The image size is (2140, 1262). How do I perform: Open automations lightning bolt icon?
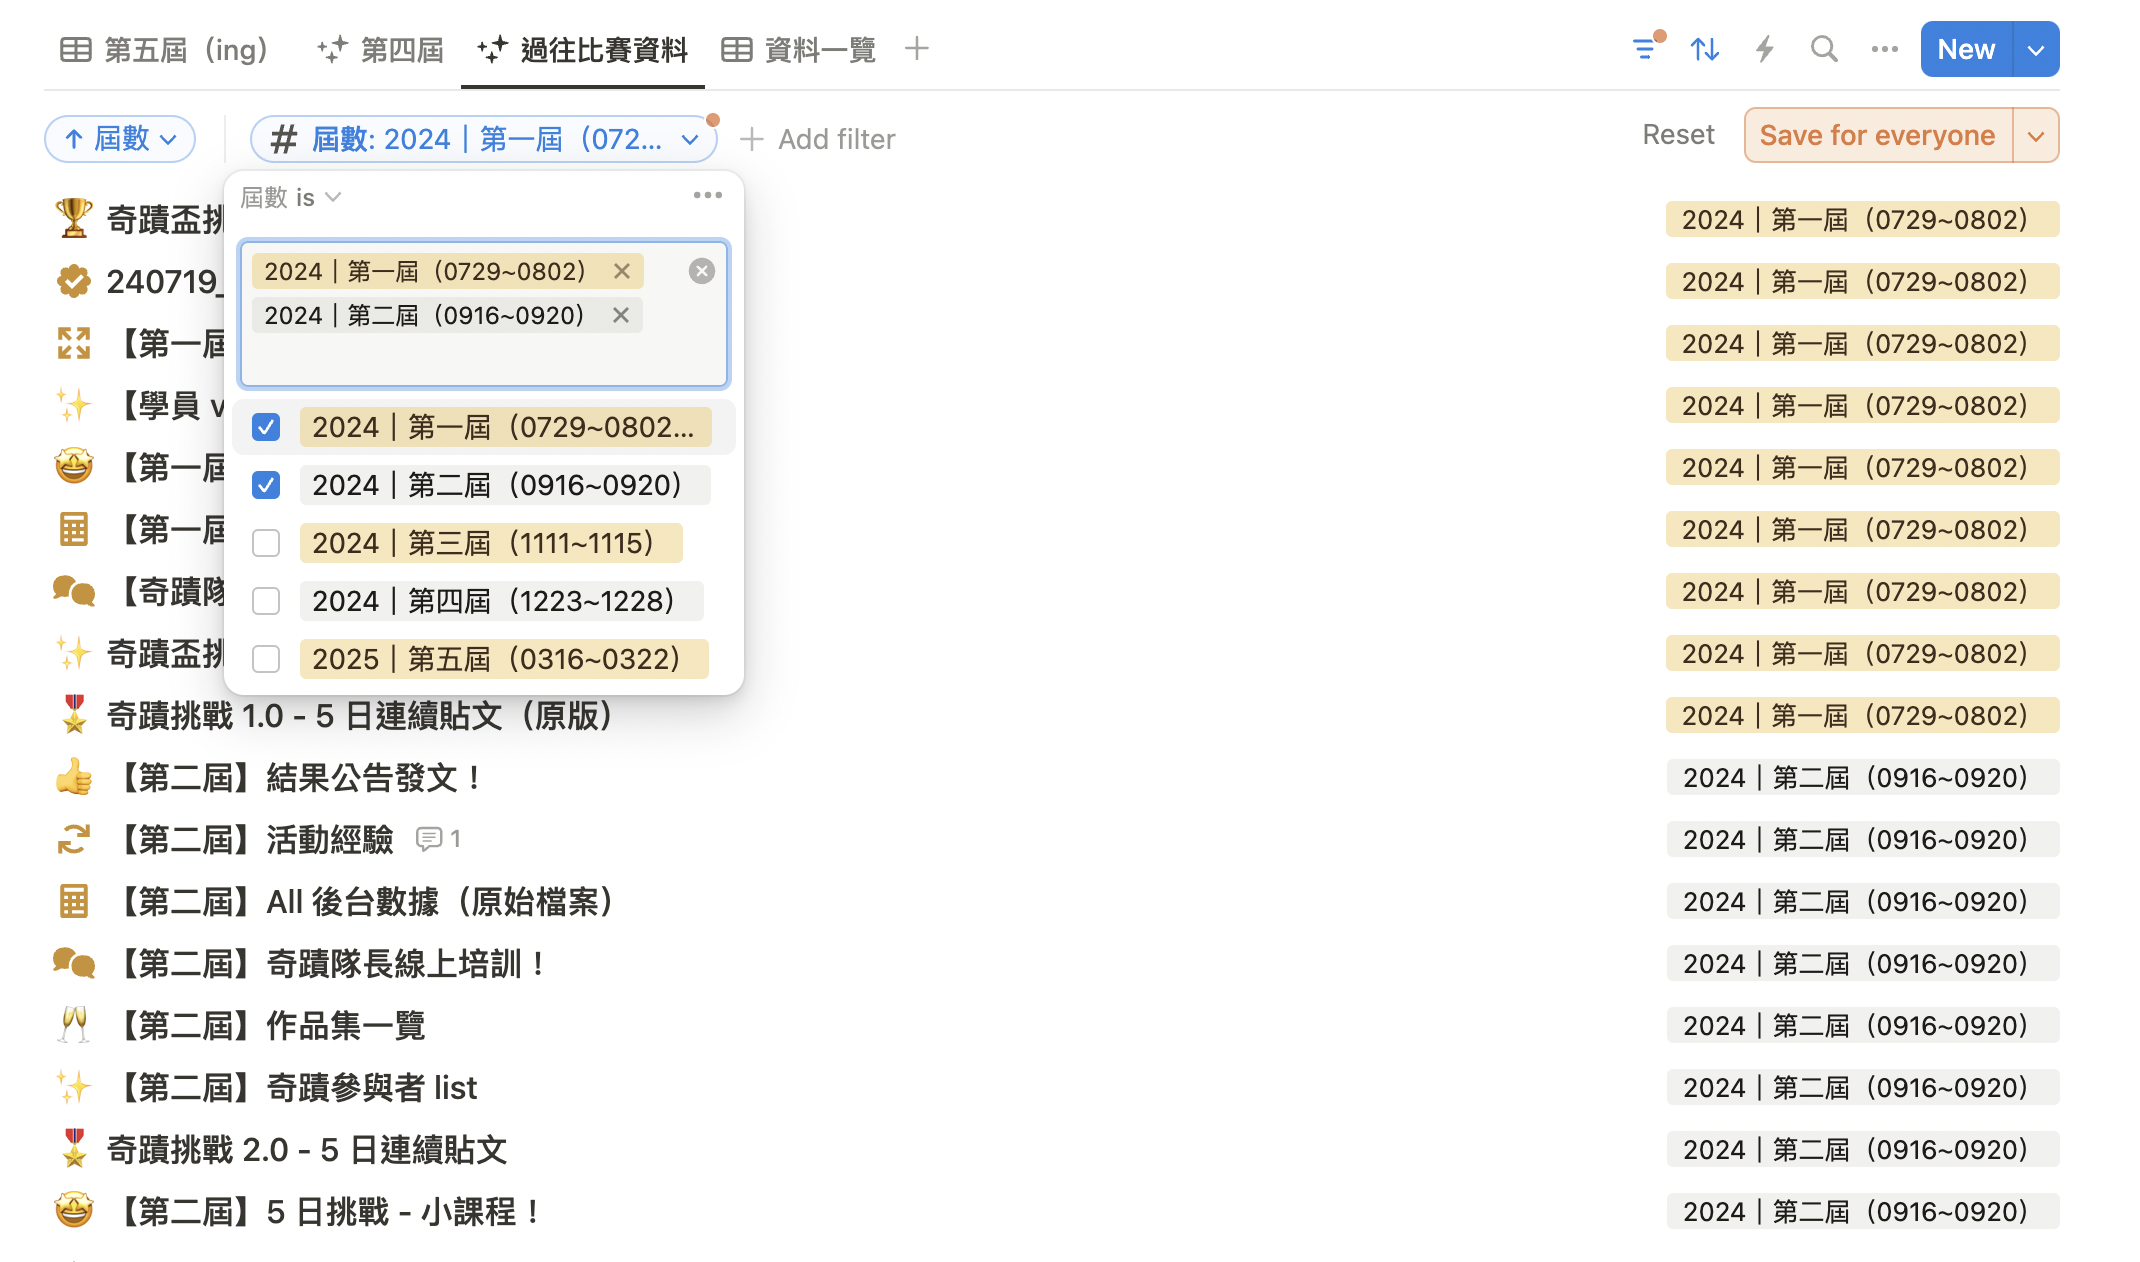click(x=1765, y=49)
